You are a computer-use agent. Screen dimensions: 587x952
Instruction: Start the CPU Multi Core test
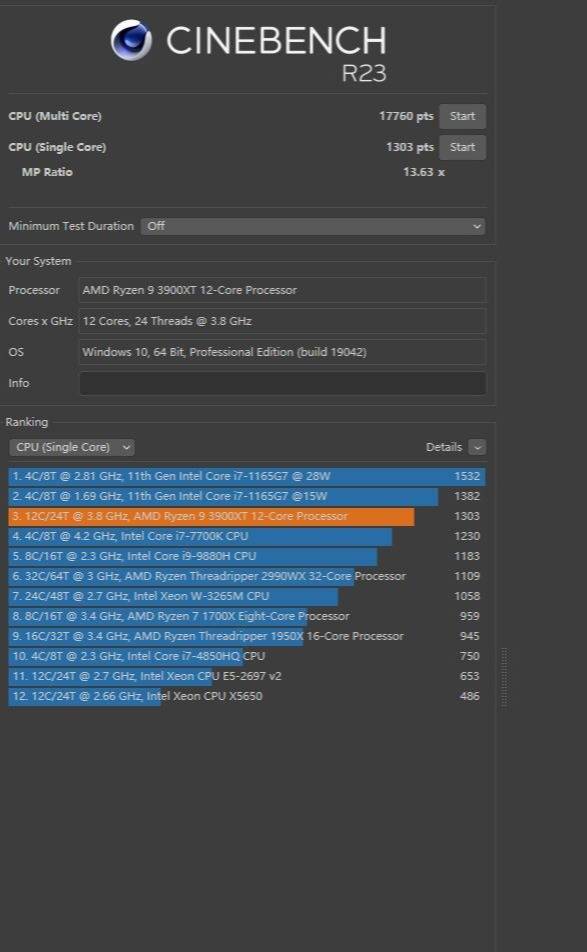[x=463, y=116]
